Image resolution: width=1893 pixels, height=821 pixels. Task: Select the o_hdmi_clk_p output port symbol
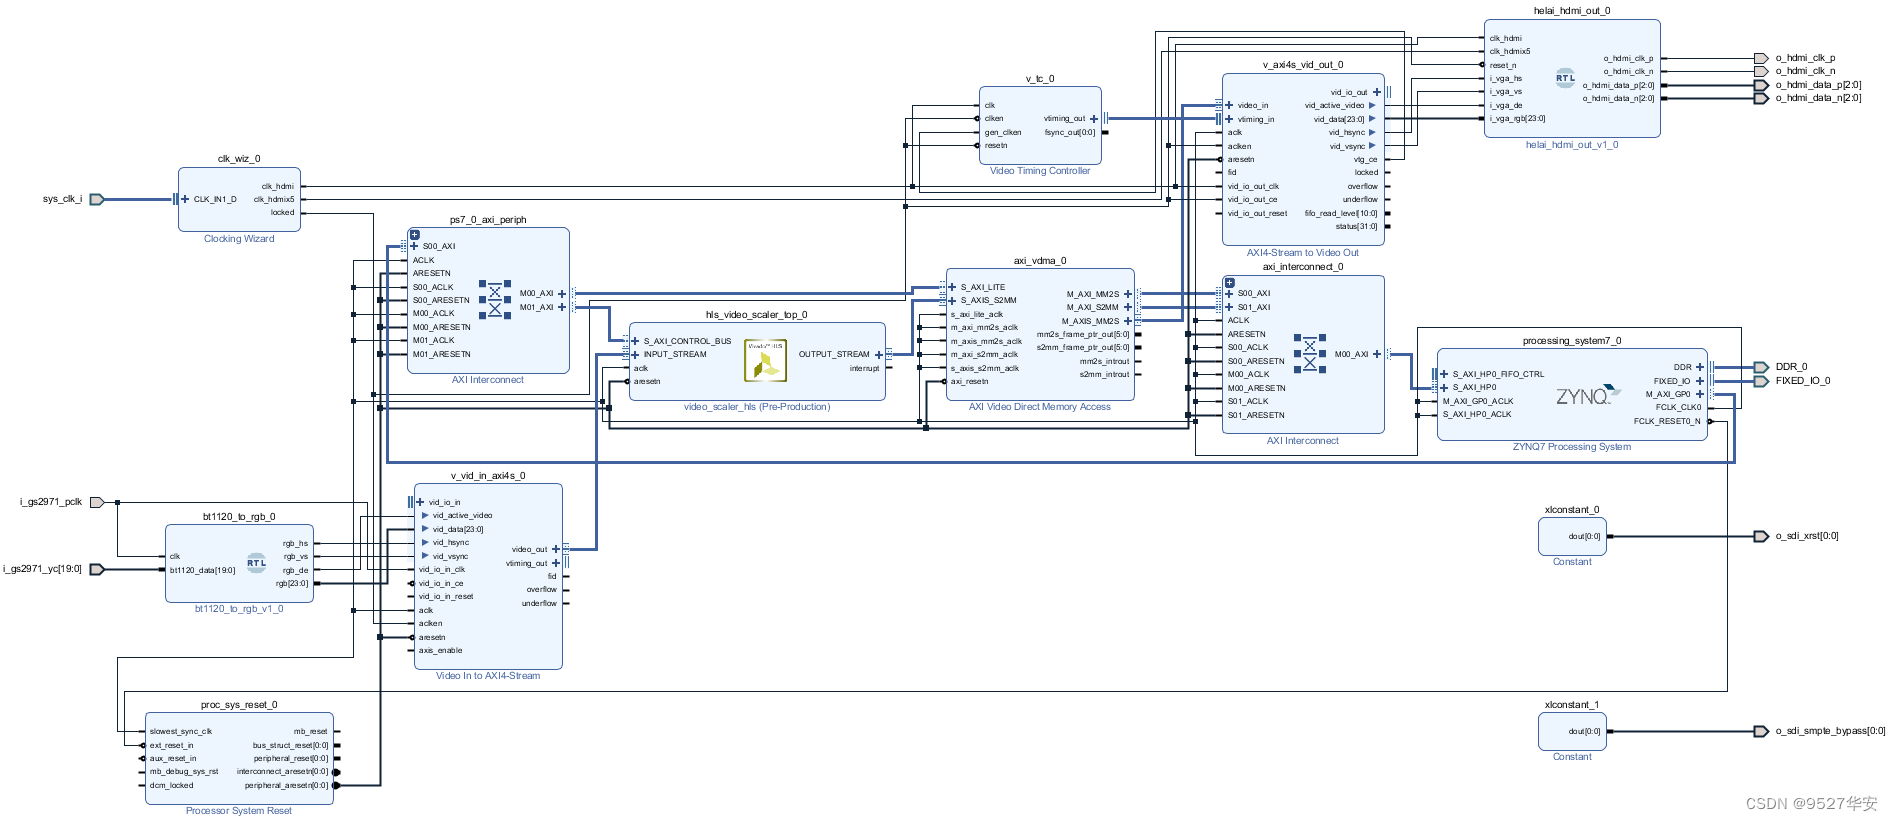tap(1761, 58)
